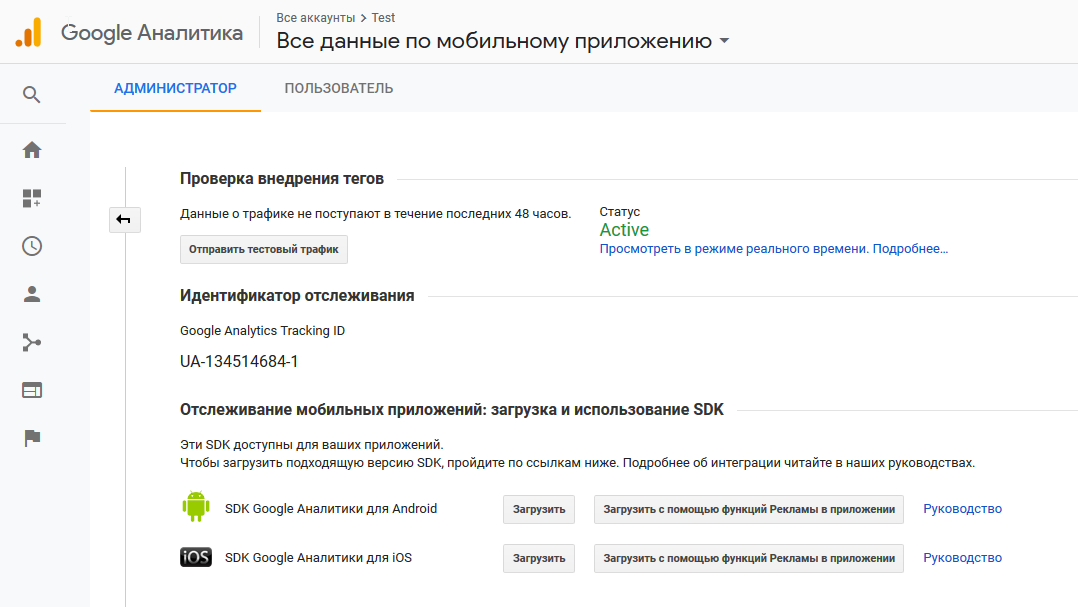Load iOS SDK with in-app Ads features
Viewport: 1078px width, 607px height.
[749, 558]
